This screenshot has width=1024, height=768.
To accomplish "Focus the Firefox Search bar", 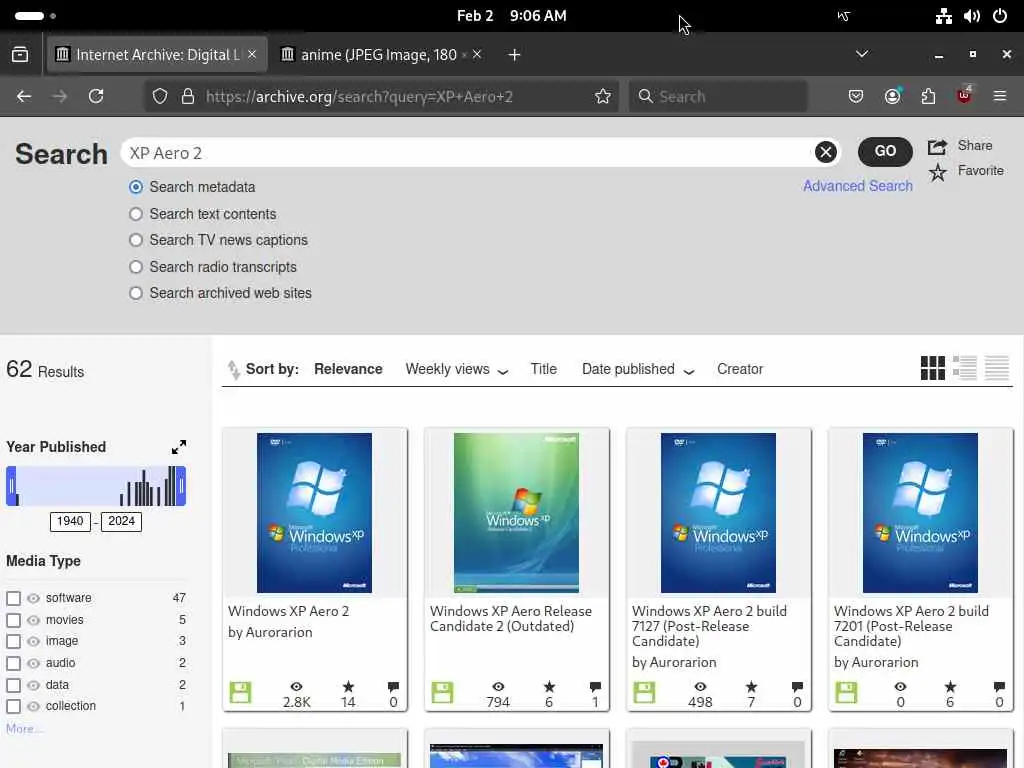I will click(x=717, y=97).
